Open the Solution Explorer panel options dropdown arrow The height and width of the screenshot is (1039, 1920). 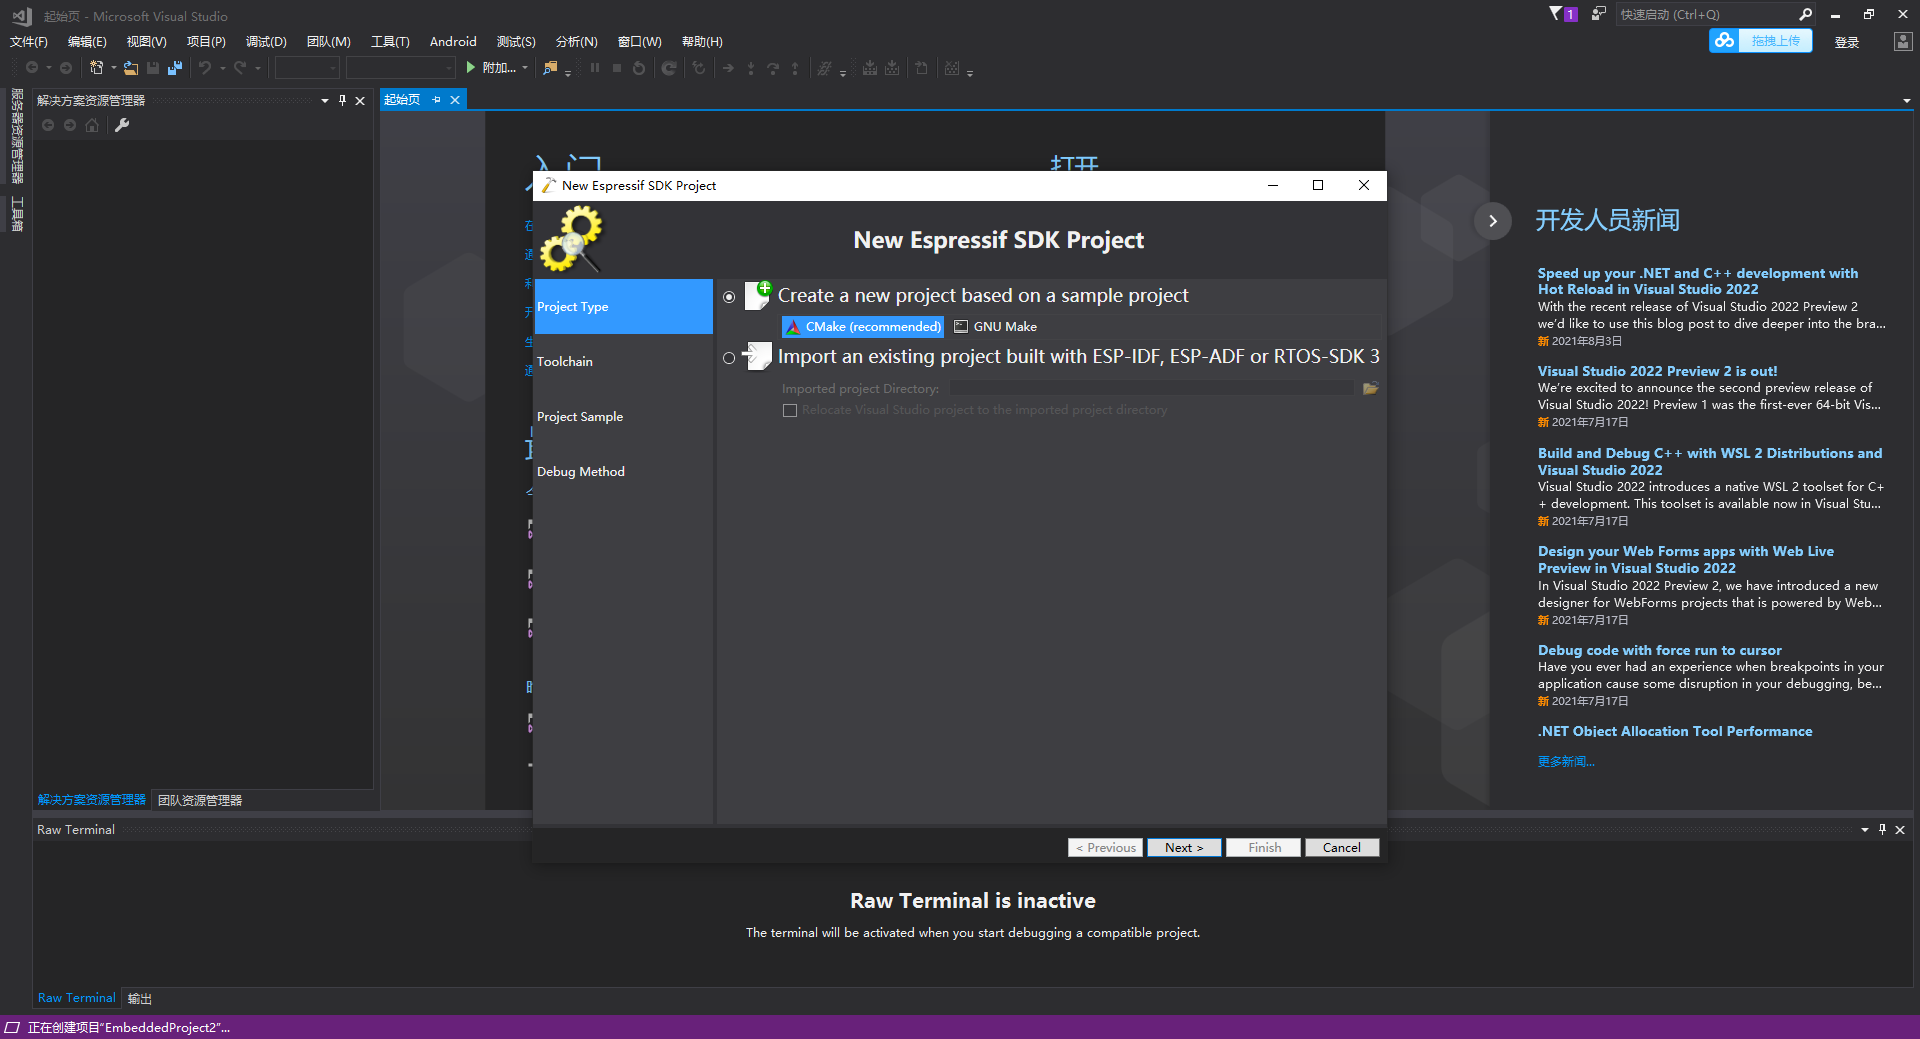[x=325, y=100]
